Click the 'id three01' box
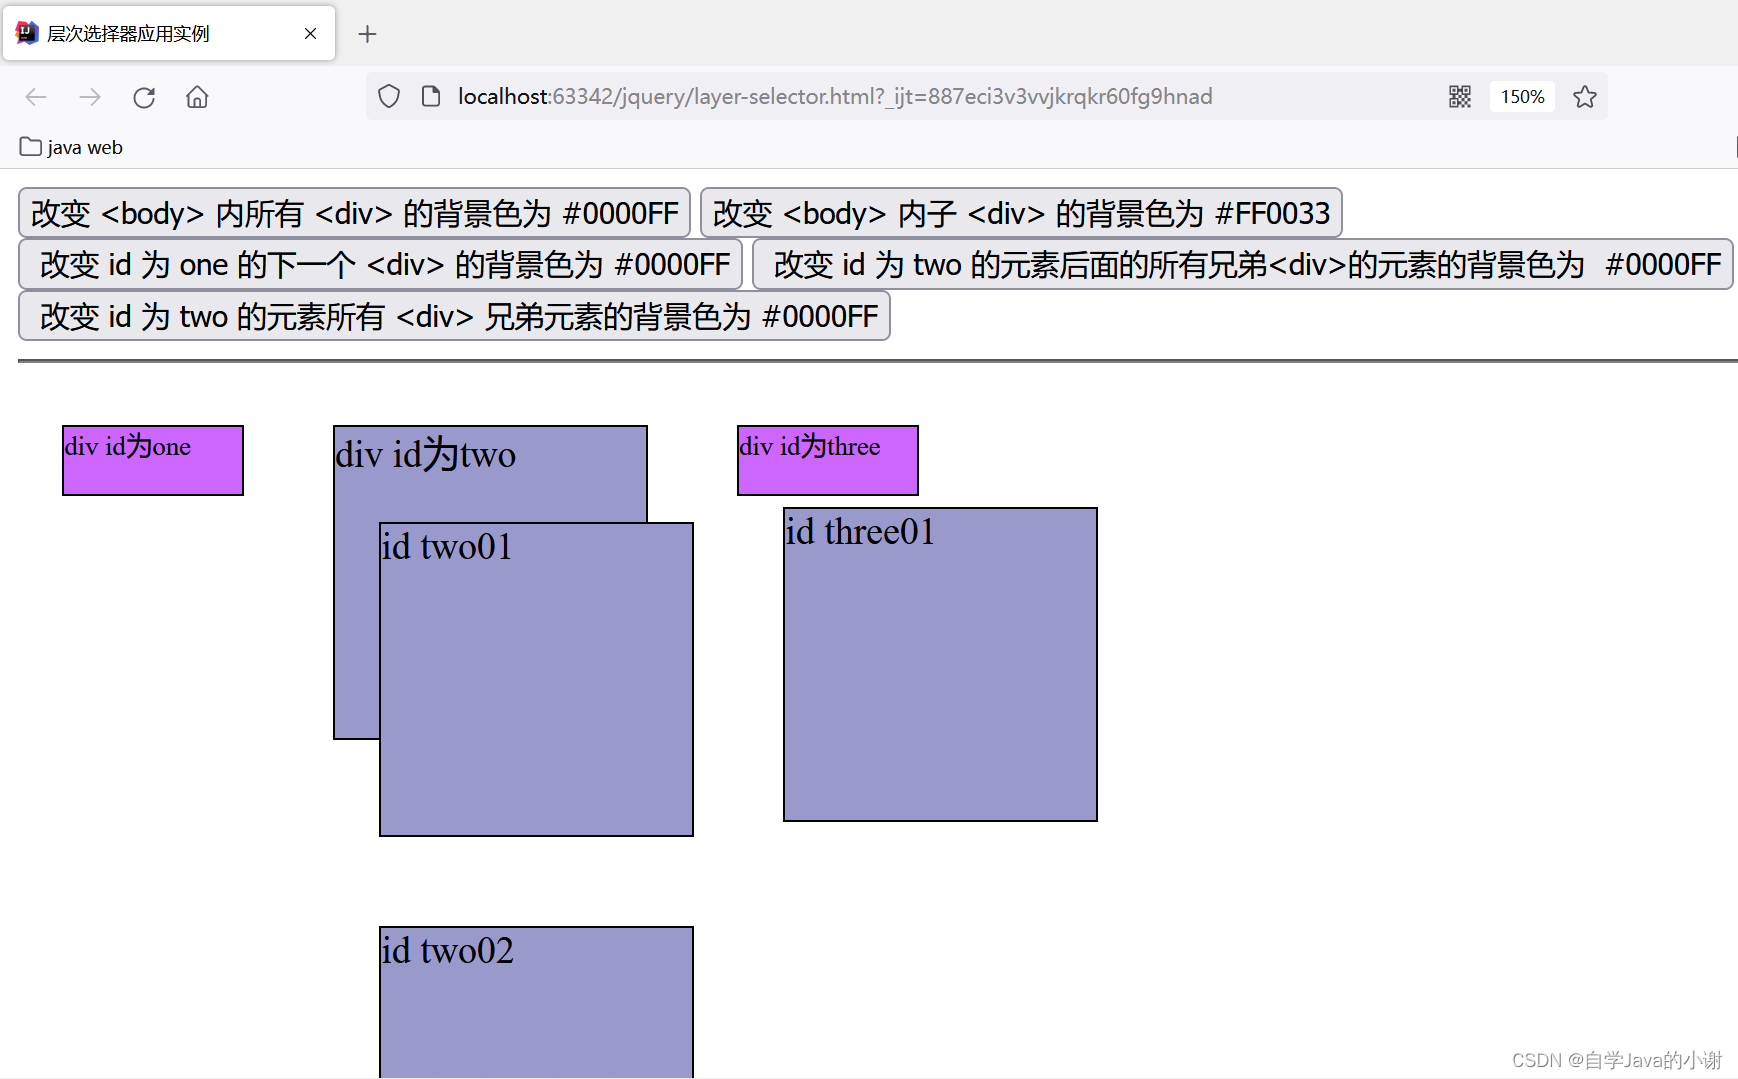This screenshot has height=1079, width=1738. [x=940, y=665]
